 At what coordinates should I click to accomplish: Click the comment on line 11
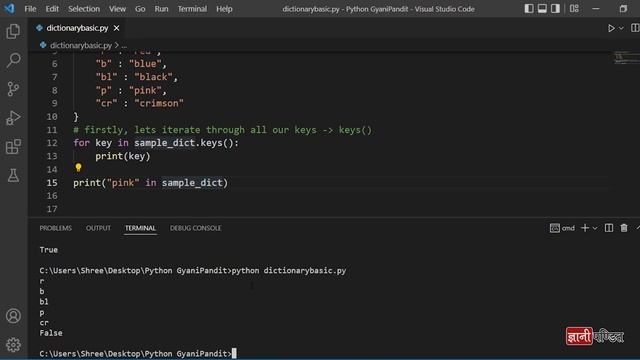click(x=222, y=130)
